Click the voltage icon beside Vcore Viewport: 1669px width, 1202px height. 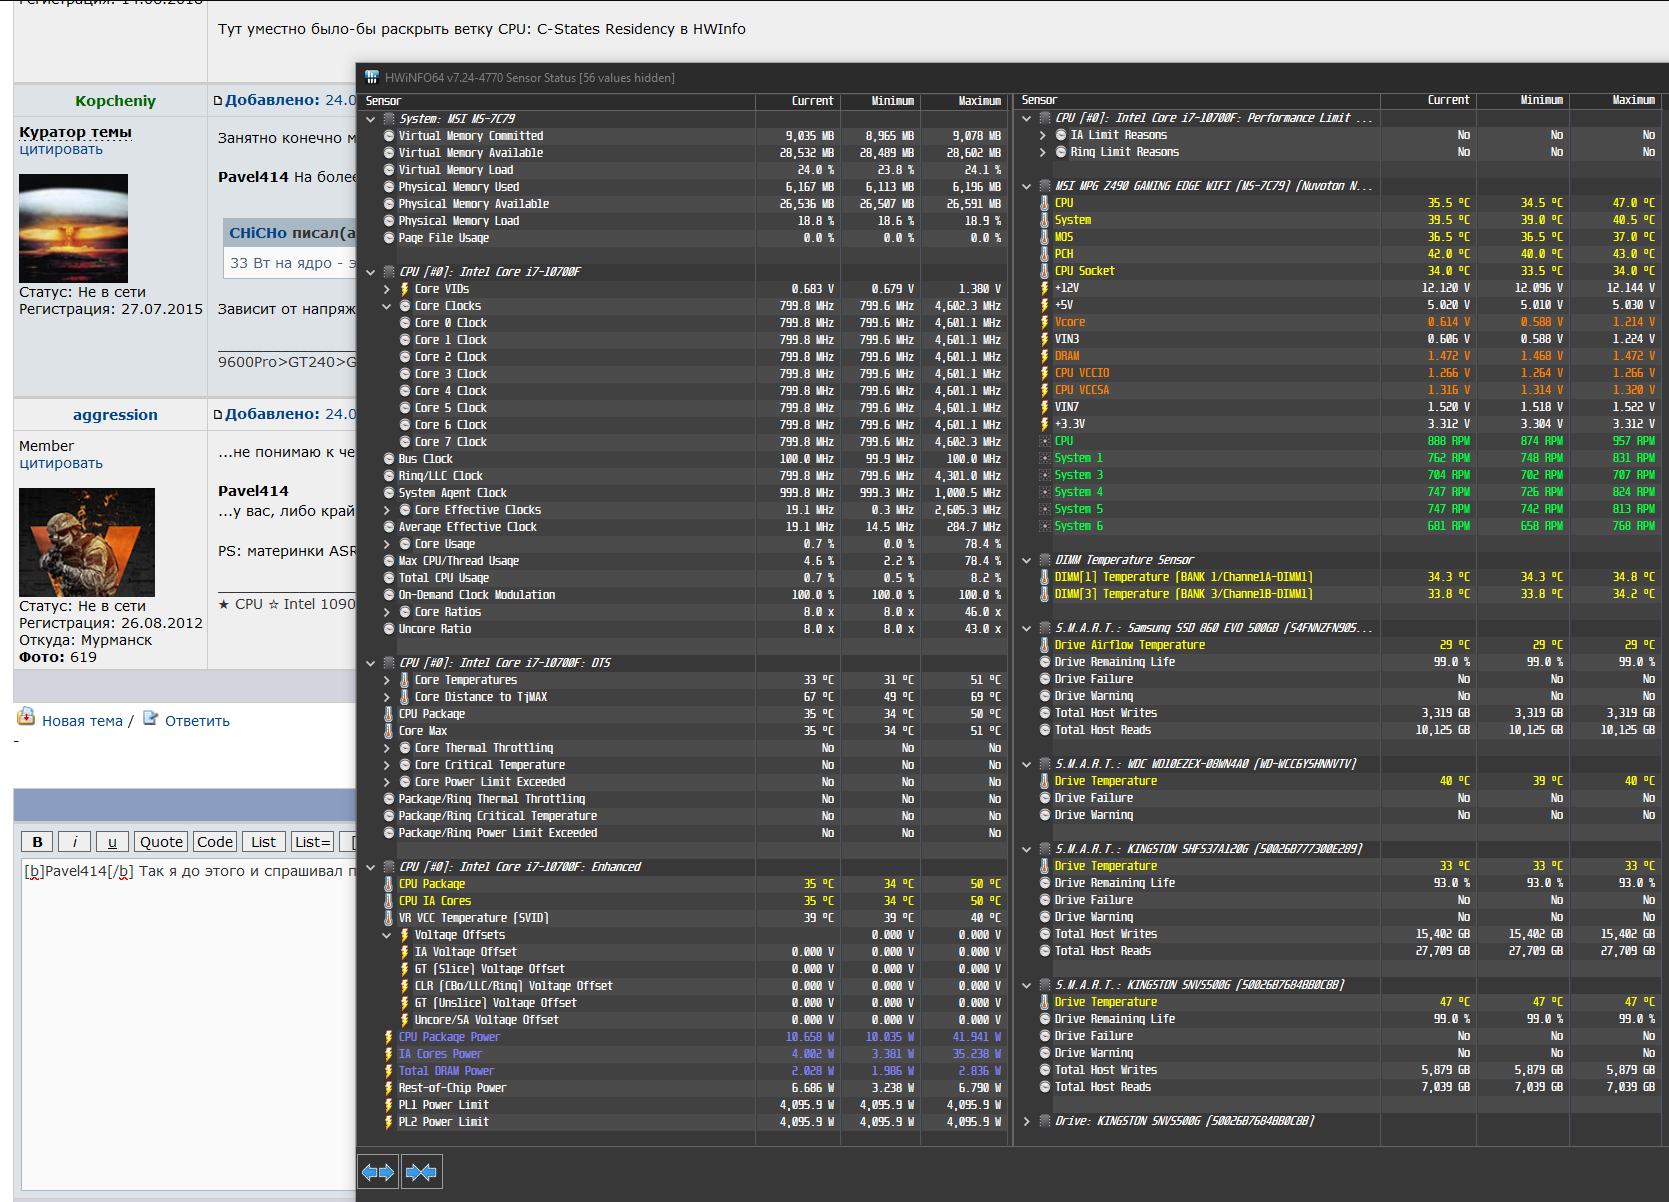(1045, 322)
